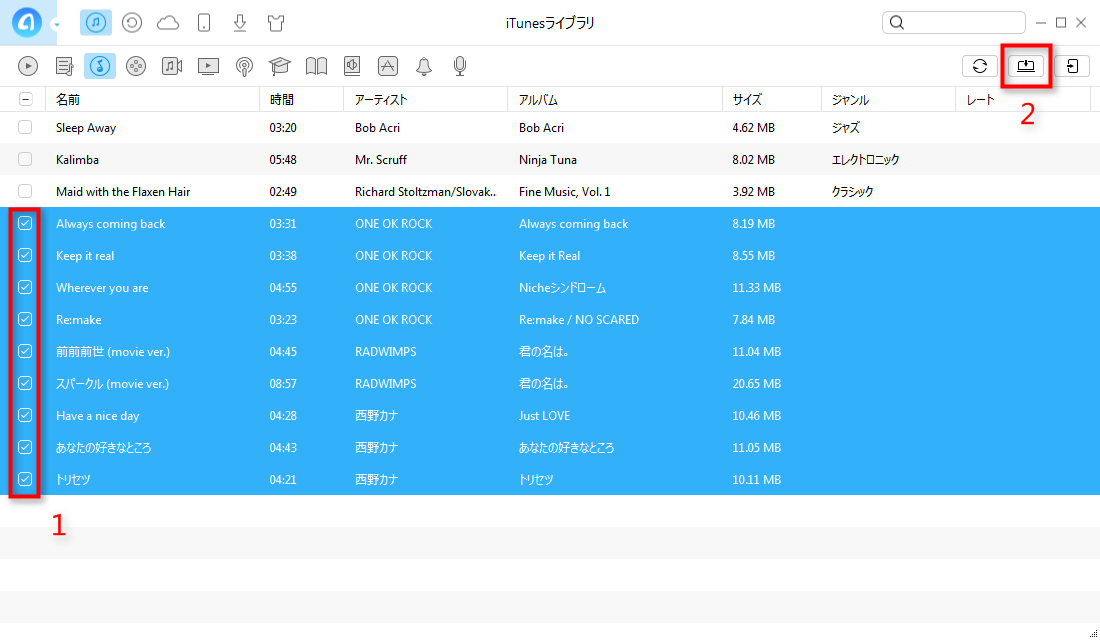Click album "Just LOVE"
1100x640 pixels.
click(544, 416)
